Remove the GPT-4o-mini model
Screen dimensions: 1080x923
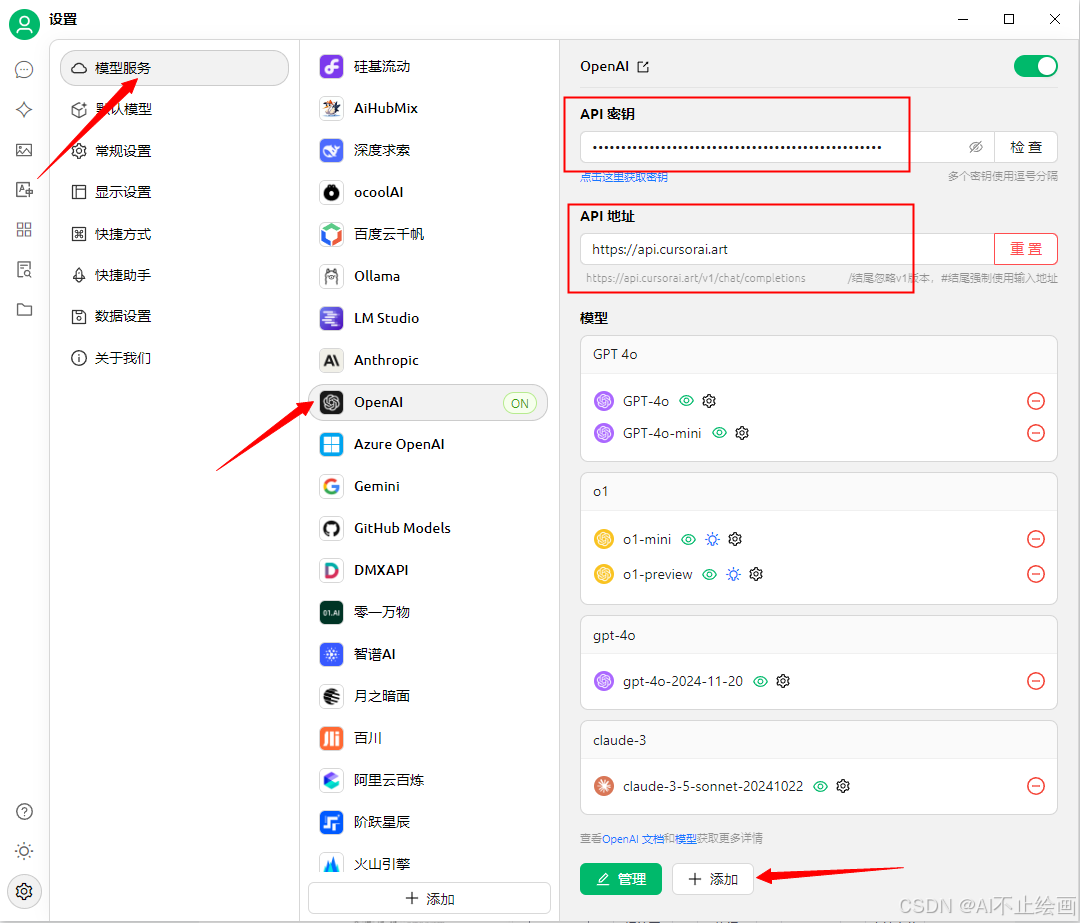pyautogui.click(x=1035, y=433)
